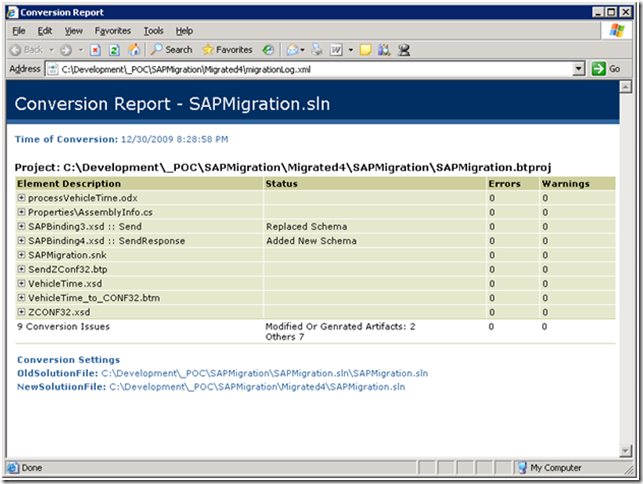The width and height of the screenshot is (643, 484).
Task: Expand the Properties\AssemblyInfo.cs entry
Action: [x=21, y=213]
